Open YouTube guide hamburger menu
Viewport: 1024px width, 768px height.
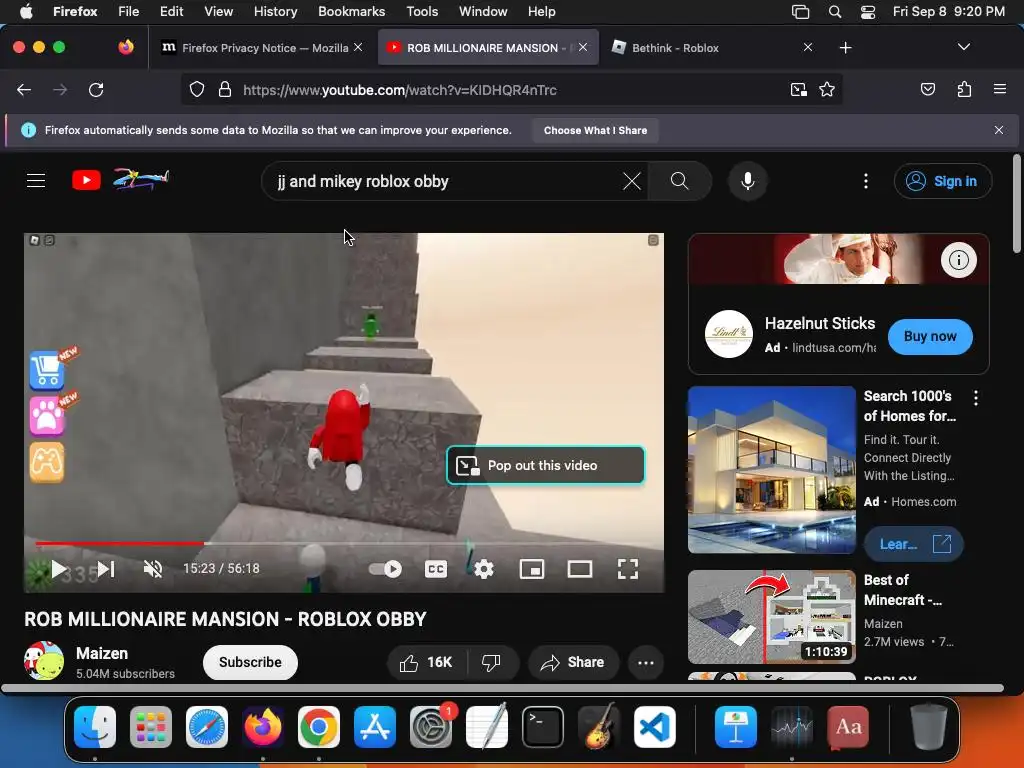tap(36, 181)
